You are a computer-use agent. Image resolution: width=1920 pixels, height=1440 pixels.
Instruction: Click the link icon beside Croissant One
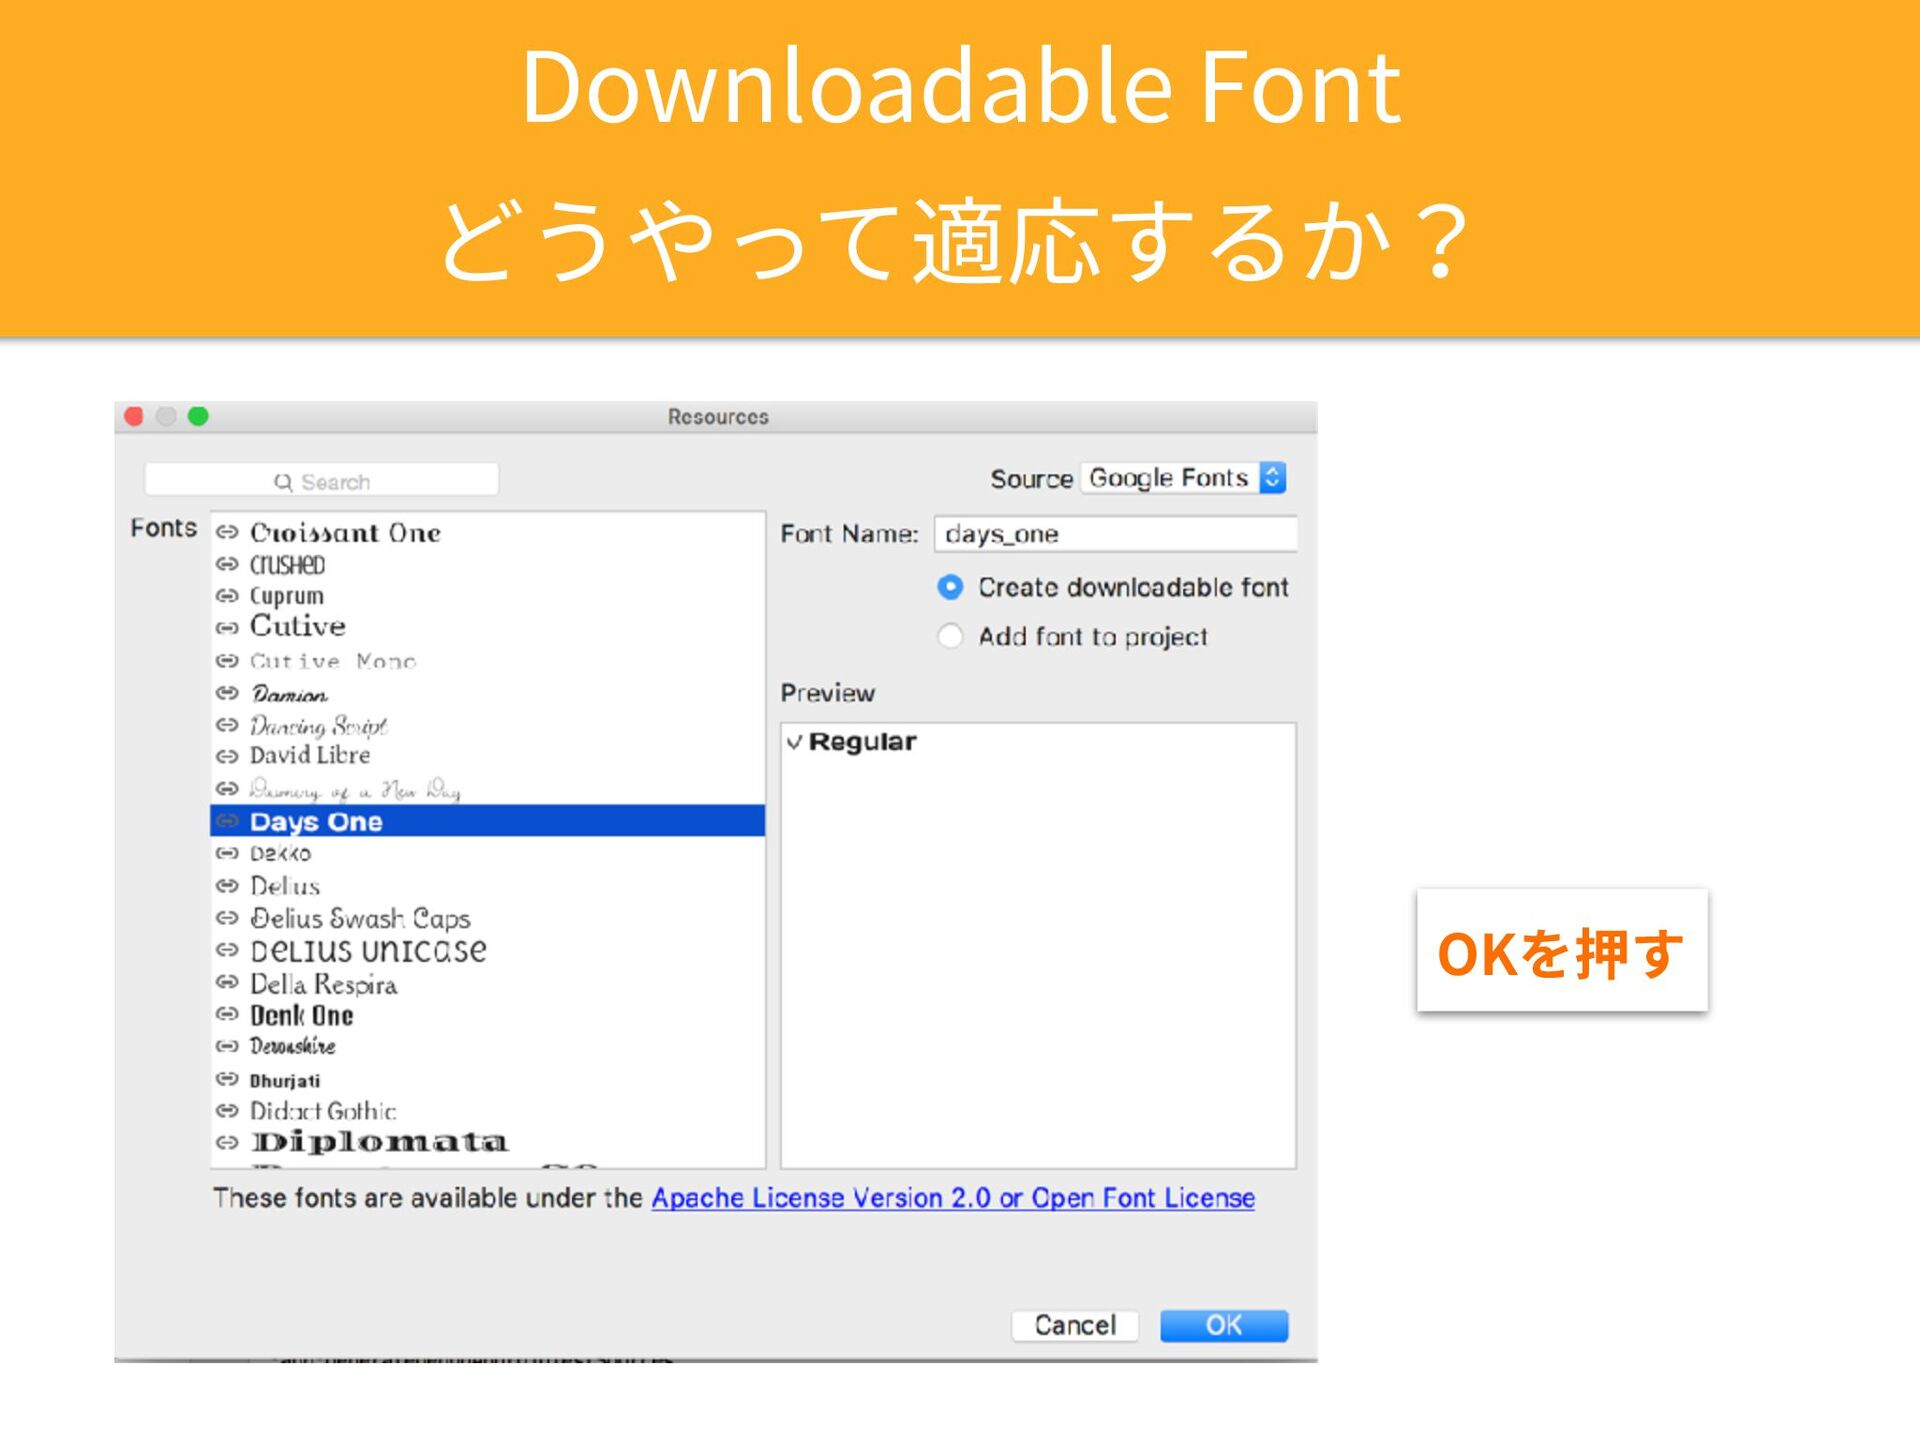click(x=227, y=532)
